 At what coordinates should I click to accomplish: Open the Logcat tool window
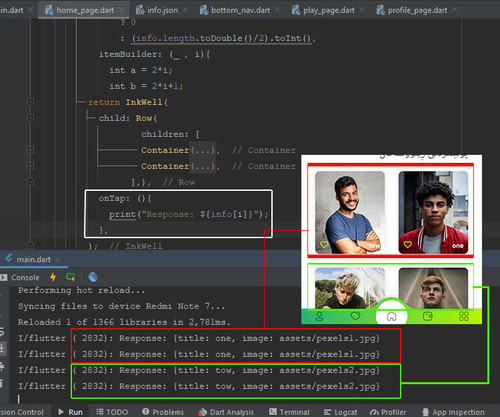point(340,412)
